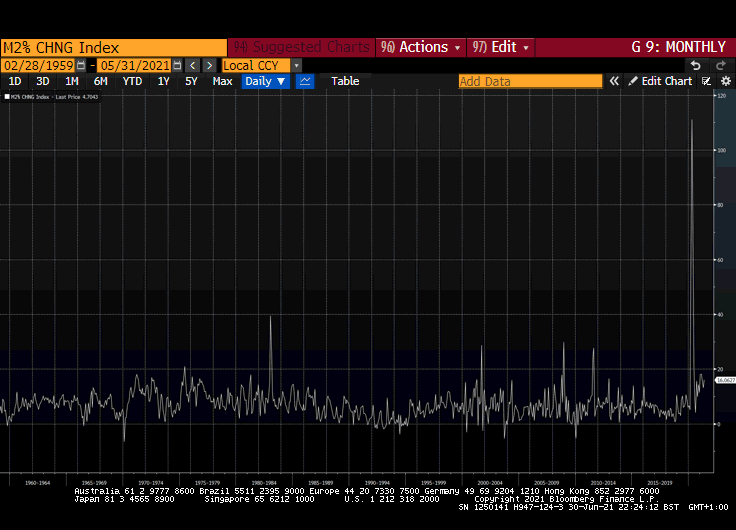This screenshot has width=736, height=530.
Task: Open the end date calendar picker
Action: click(x=177, y=65)
